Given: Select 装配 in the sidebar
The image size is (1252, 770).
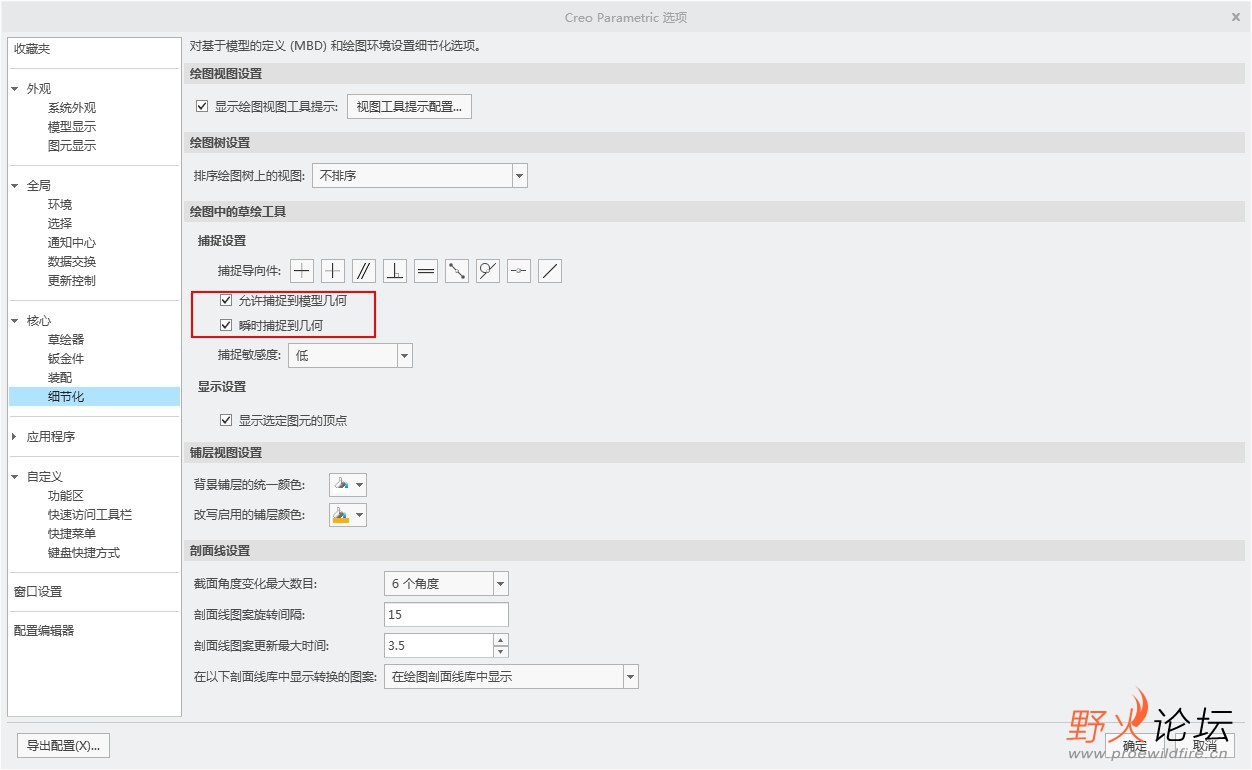Looking at the screenshot, I should (x=60, y=378).
